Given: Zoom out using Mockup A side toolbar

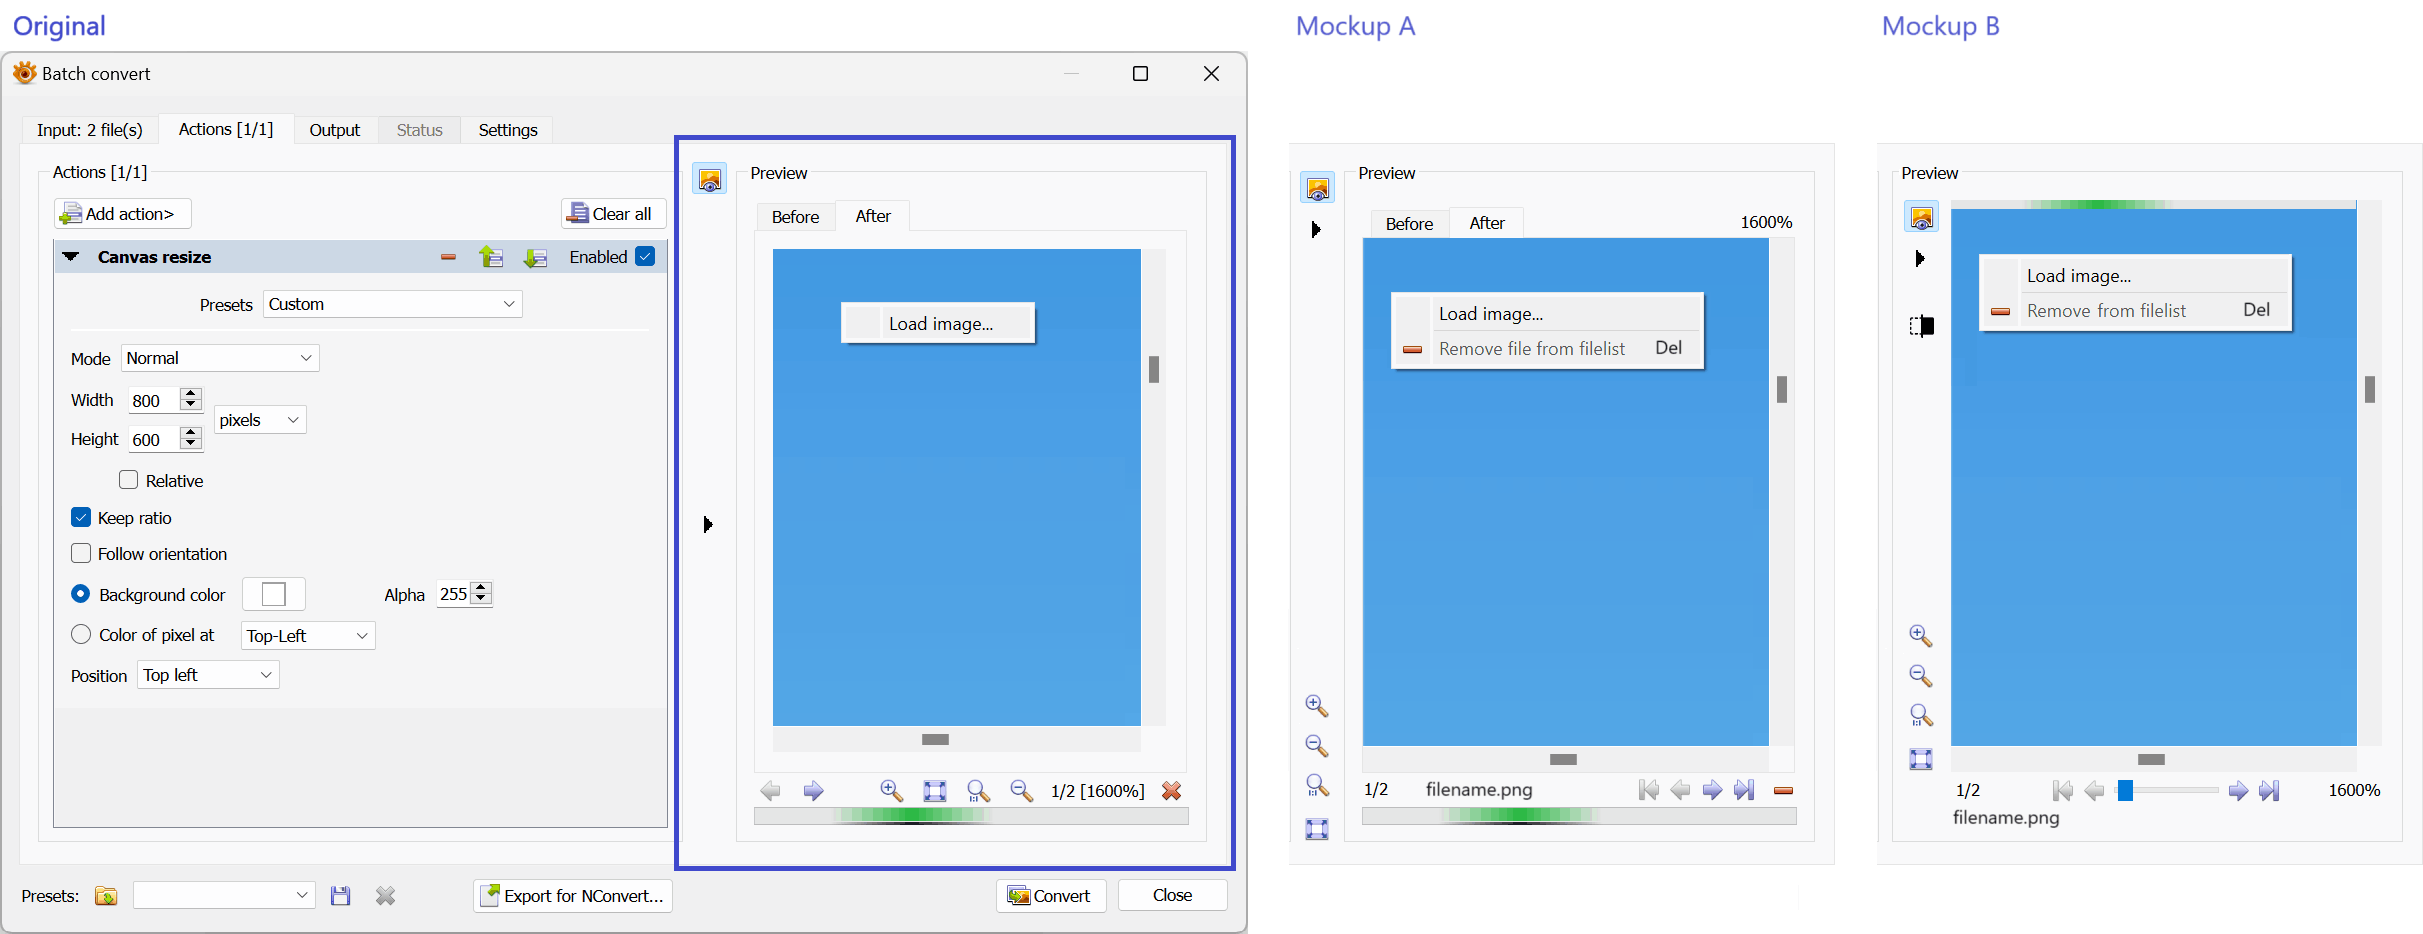Looking at the screenshot, I should pos(1317,746).
